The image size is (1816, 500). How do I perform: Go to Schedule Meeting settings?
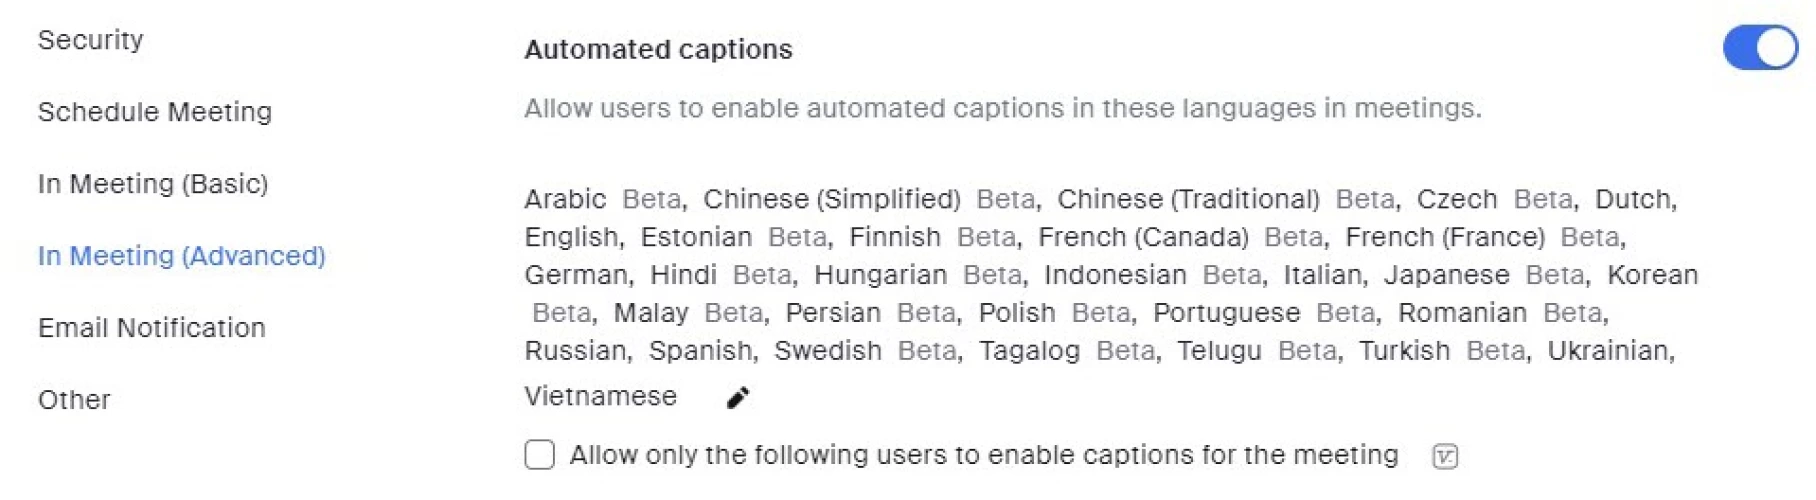155,112
